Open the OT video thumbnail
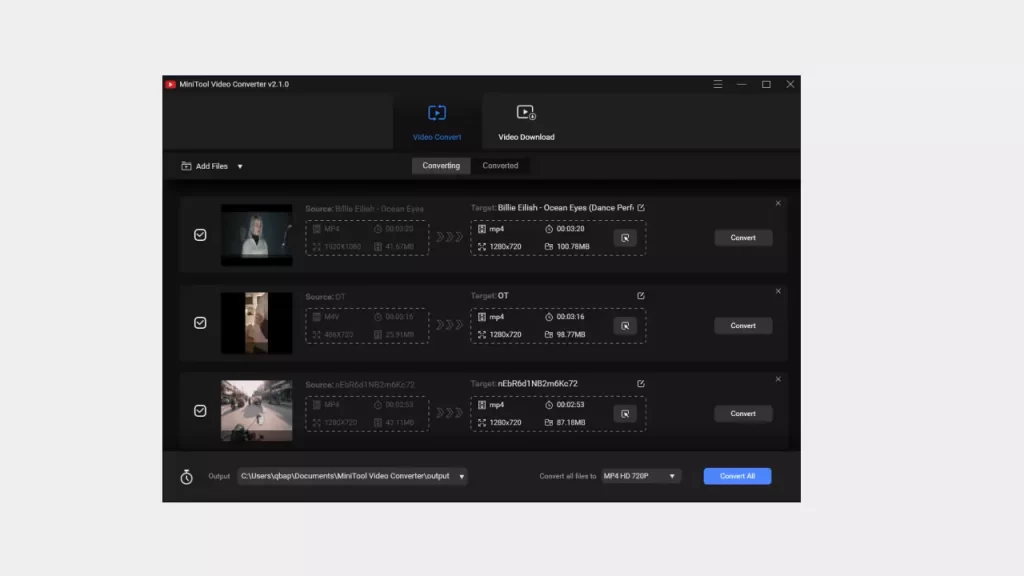1024x576 pixels. (257, 323)
